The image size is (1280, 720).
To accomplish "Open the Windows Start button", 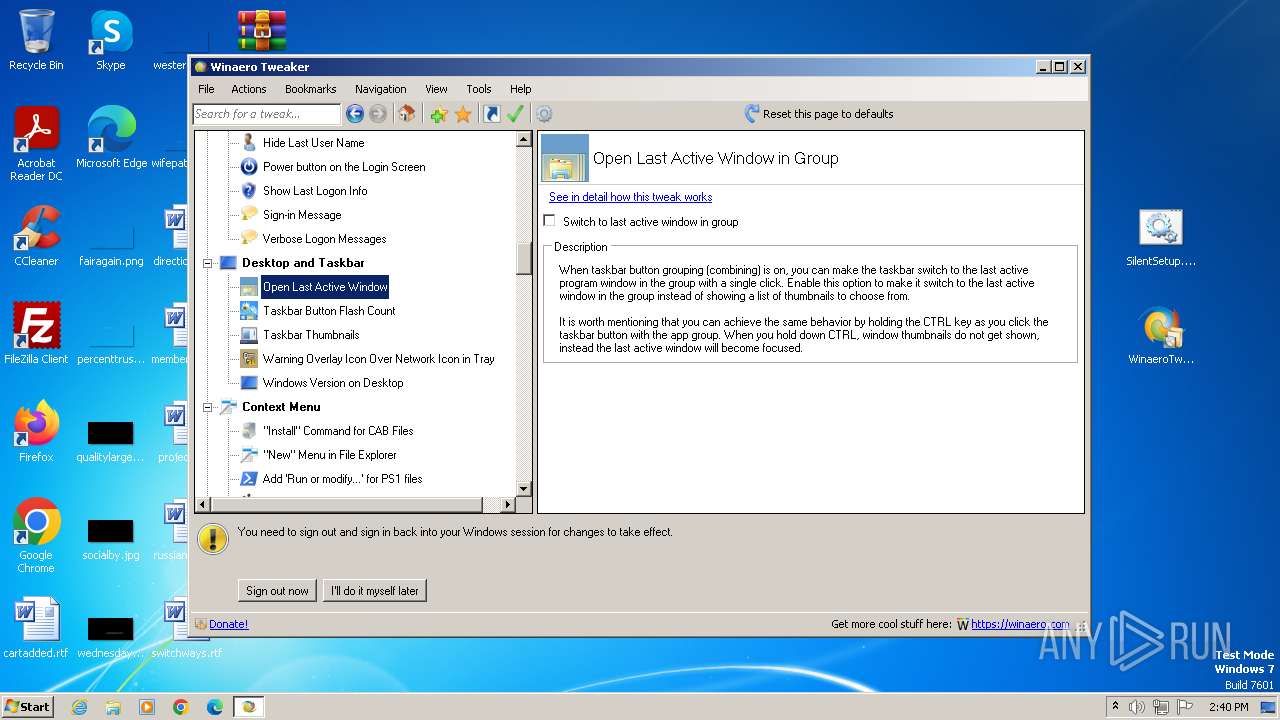I will coord(28,706).
